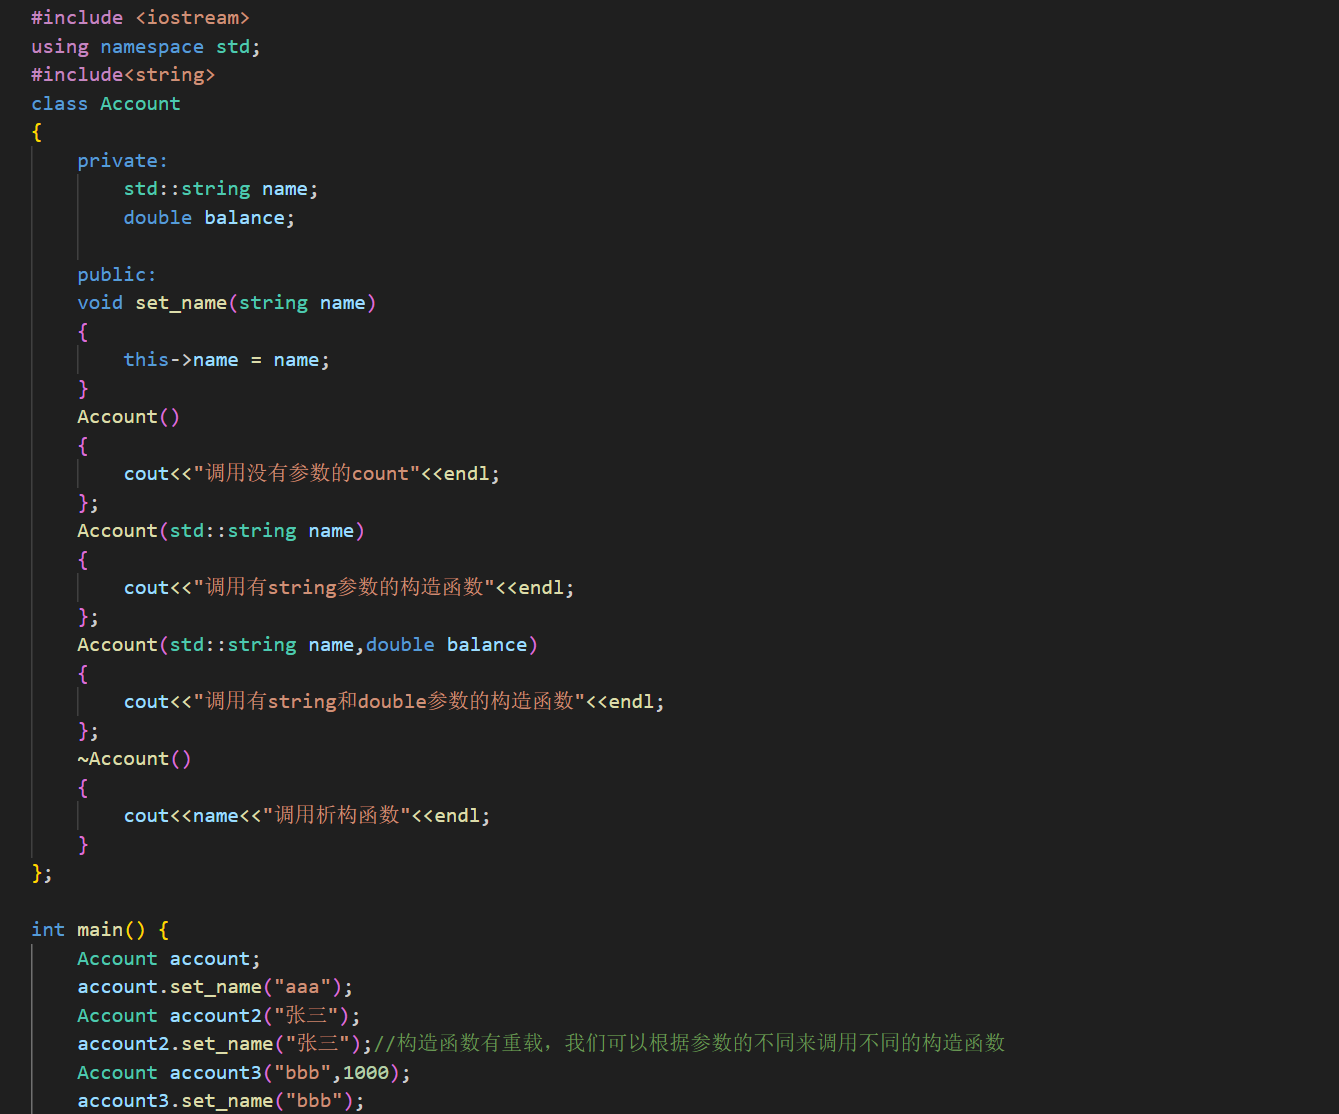
Task: Click the 'account3.set_name("bbb");' call
Action: click(x=221, y=1101)
